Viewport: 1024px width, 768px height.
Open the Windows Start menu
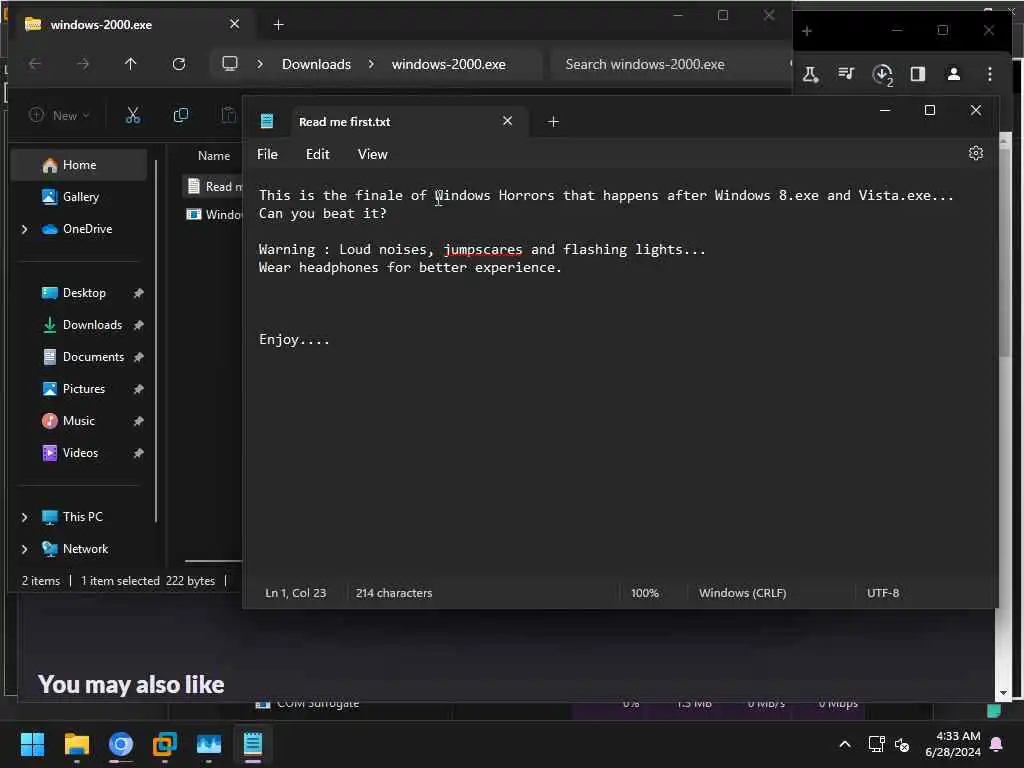coord(32,744)
